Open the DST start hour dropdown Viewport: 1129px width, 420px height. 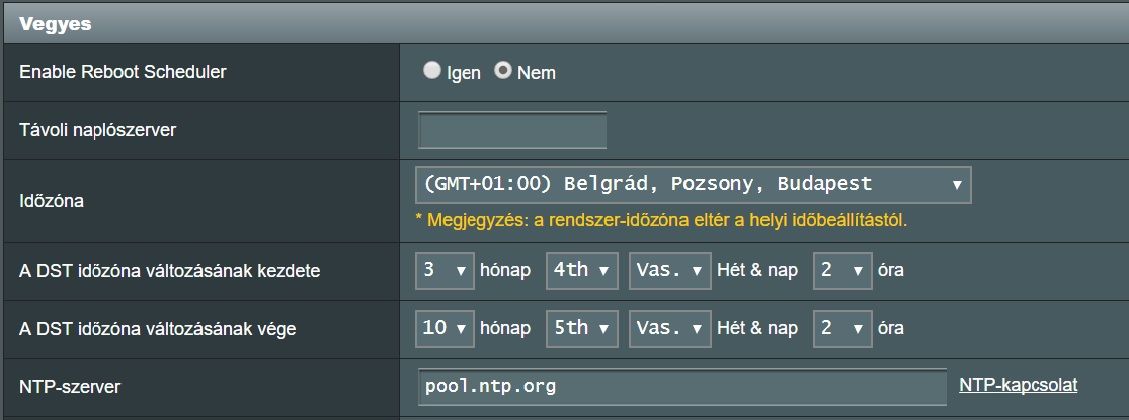(x=841, y=270)
